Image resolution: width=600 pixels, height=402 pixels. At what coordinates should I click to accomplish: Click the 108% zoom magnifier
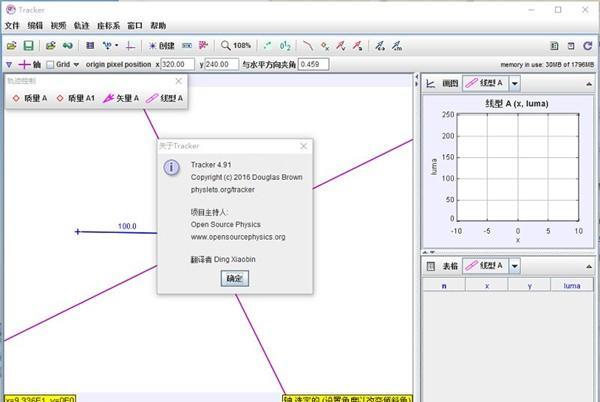[236, 46]
